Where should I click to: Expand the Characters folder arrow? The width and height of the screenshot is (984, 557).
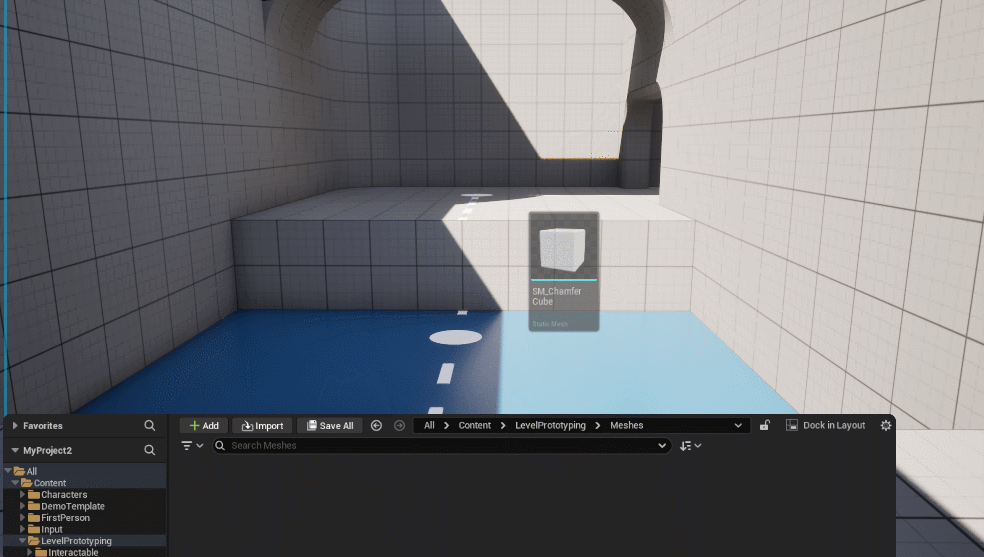point(23,495)
